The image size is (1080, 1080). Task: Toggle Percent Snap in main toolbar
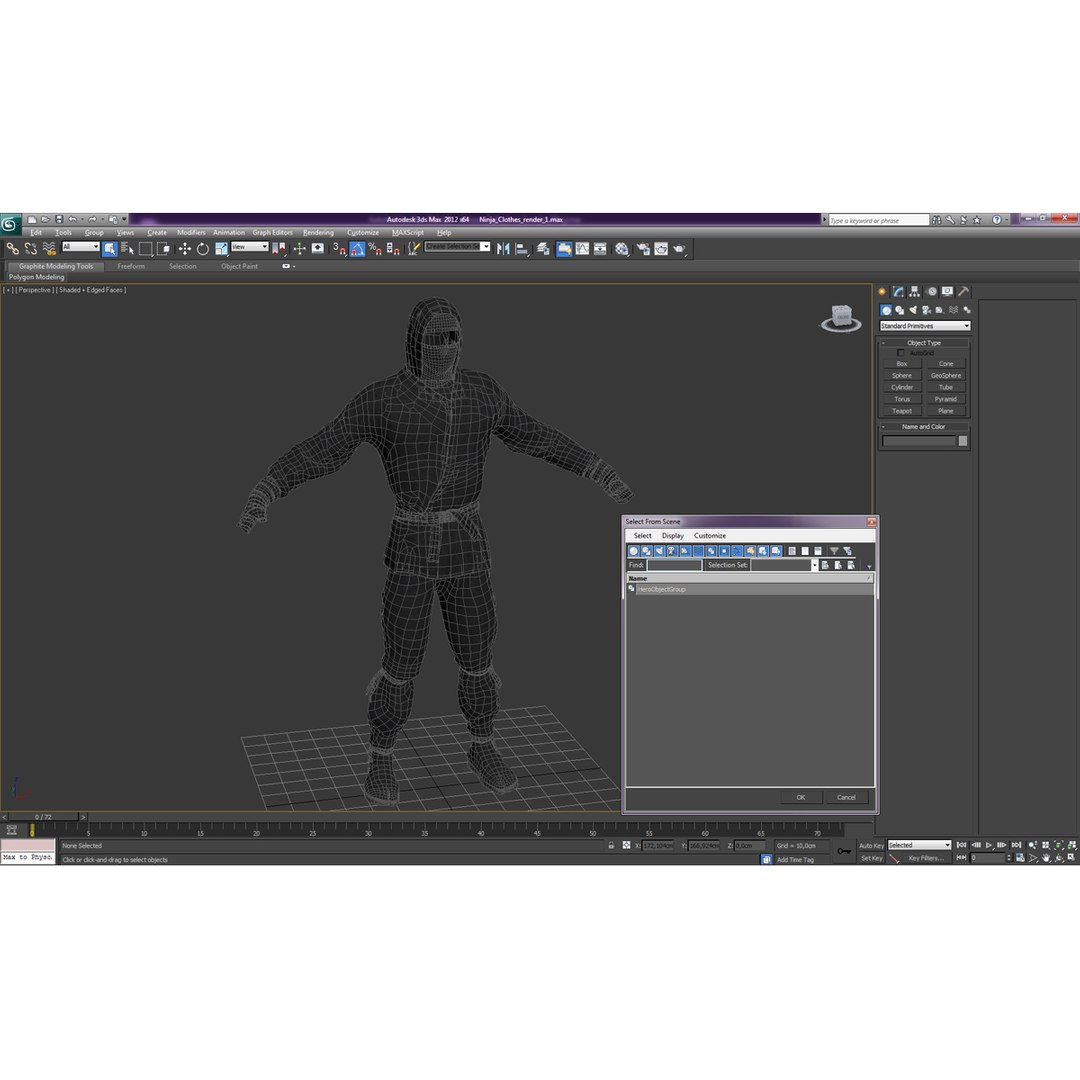pos(375,249)
